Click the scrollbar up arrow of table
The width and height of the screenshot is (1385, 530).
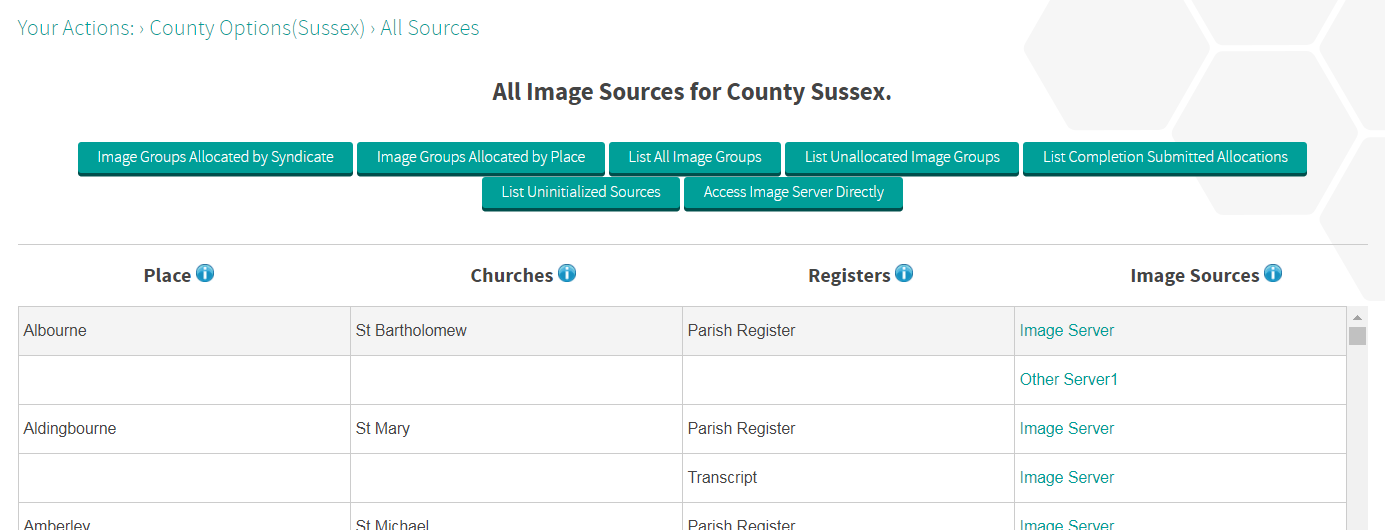pos(1357,316)
